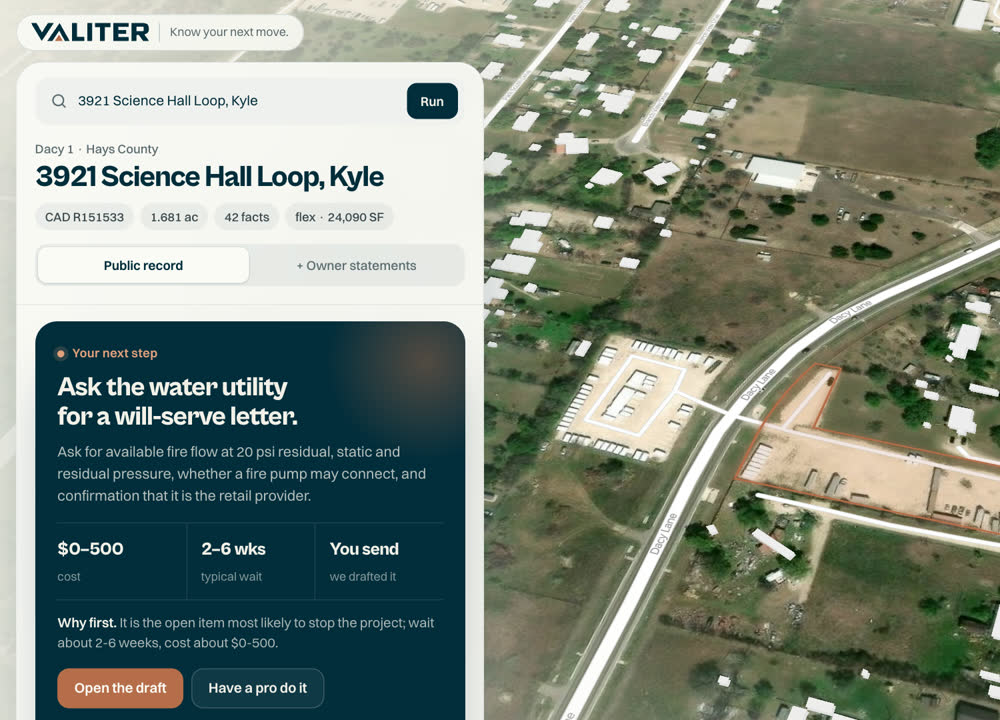Click the orange dot beside Your next step

click(x=61, y=353)
